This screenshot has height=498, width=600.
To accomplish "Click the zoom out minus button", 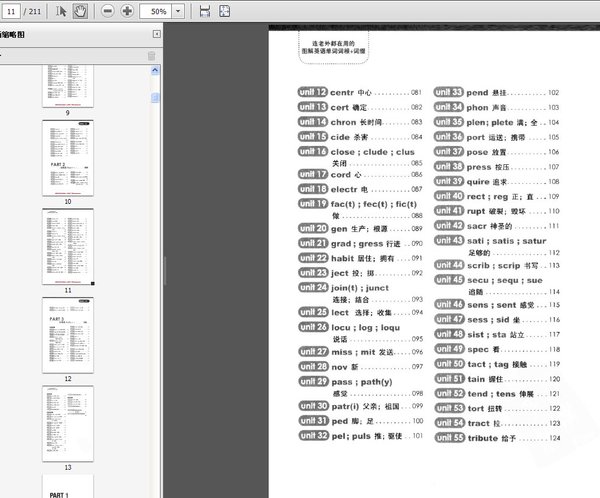I will [x=105, y=11].
